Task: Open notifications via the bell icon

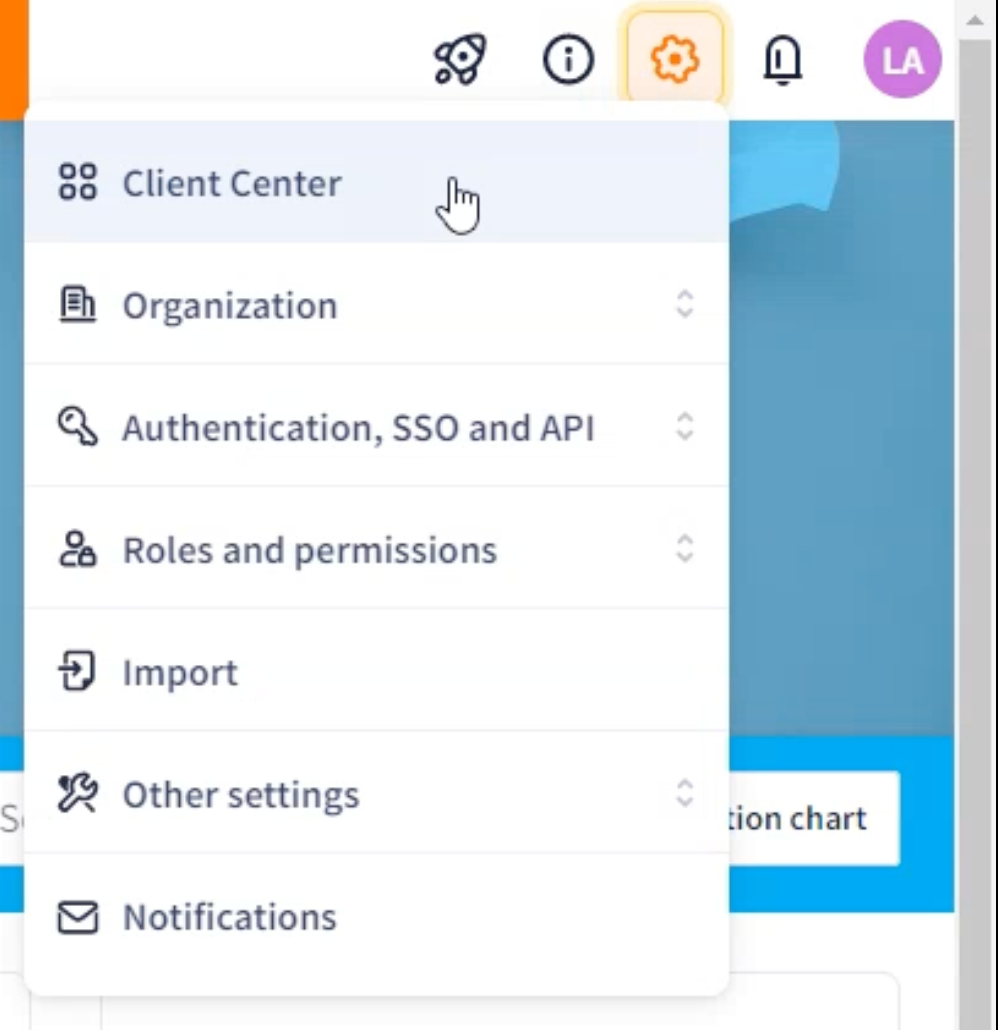Action: (783, 60)
